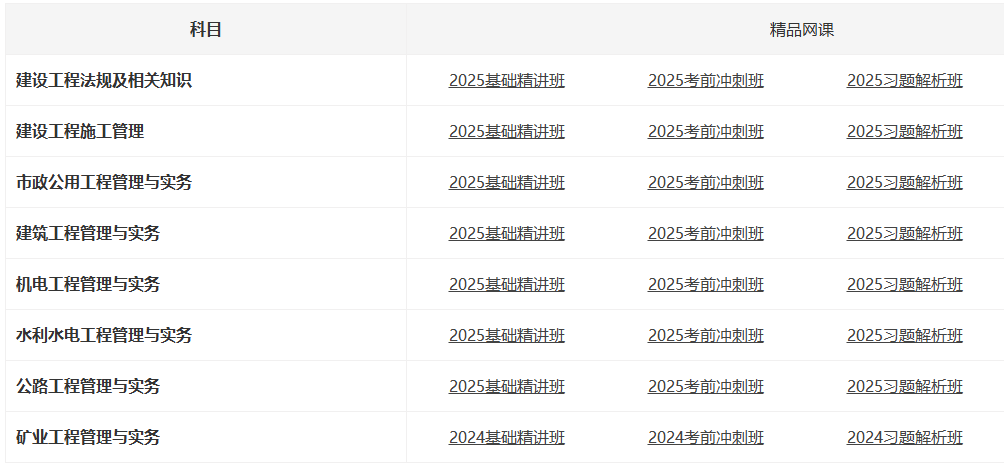Open 2024基础精讲班 for 矿业工程管理与实务
1004x467 pixels.
(506, 438)
